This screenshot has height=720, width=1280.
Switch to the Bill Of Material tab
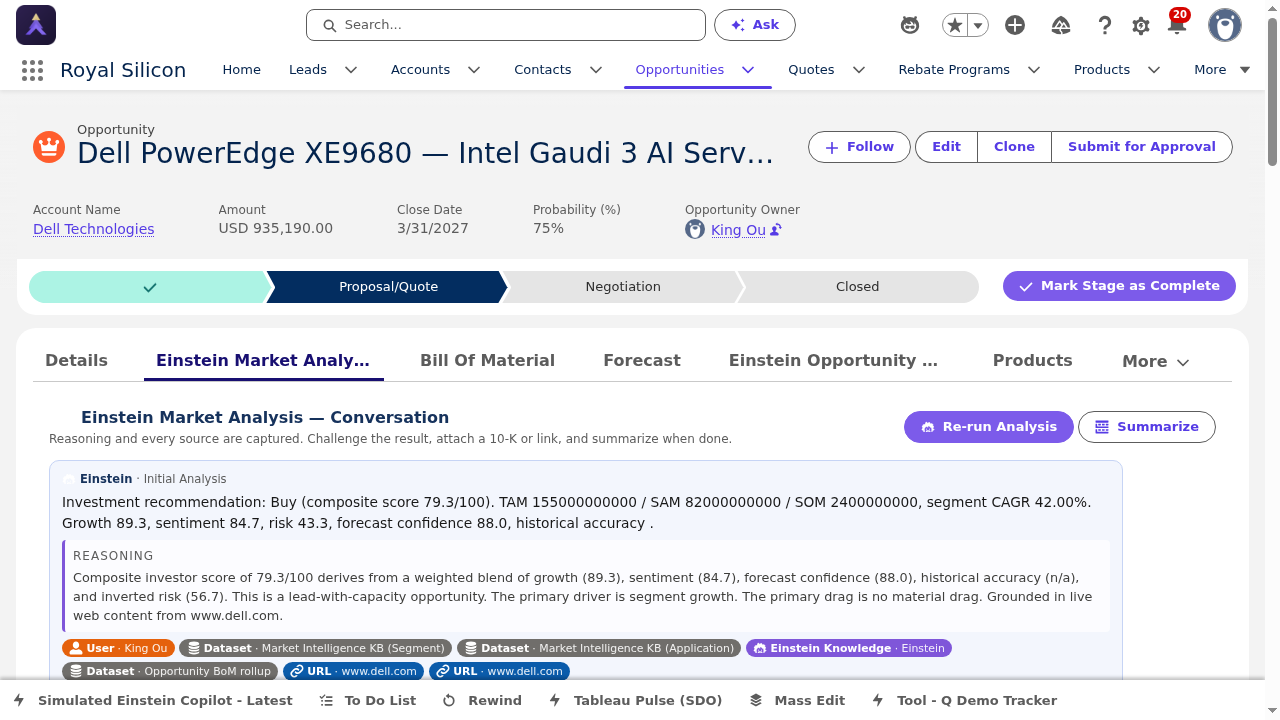click(x=487, y=361)
